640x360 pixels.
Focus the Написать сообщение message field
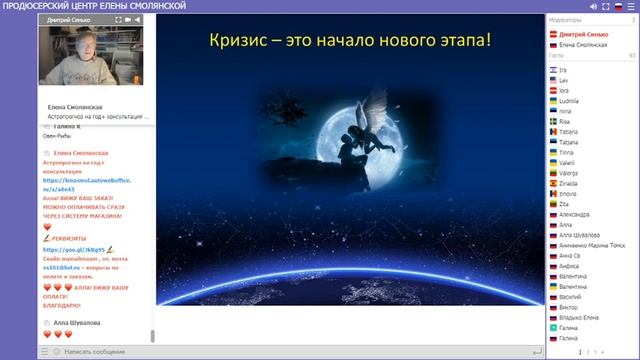[x=296, y=351]
